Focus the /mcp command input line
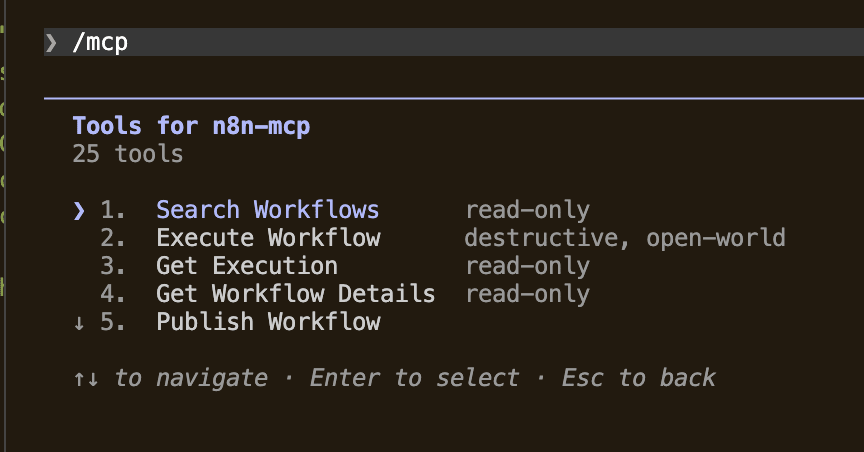 point(453,42)
